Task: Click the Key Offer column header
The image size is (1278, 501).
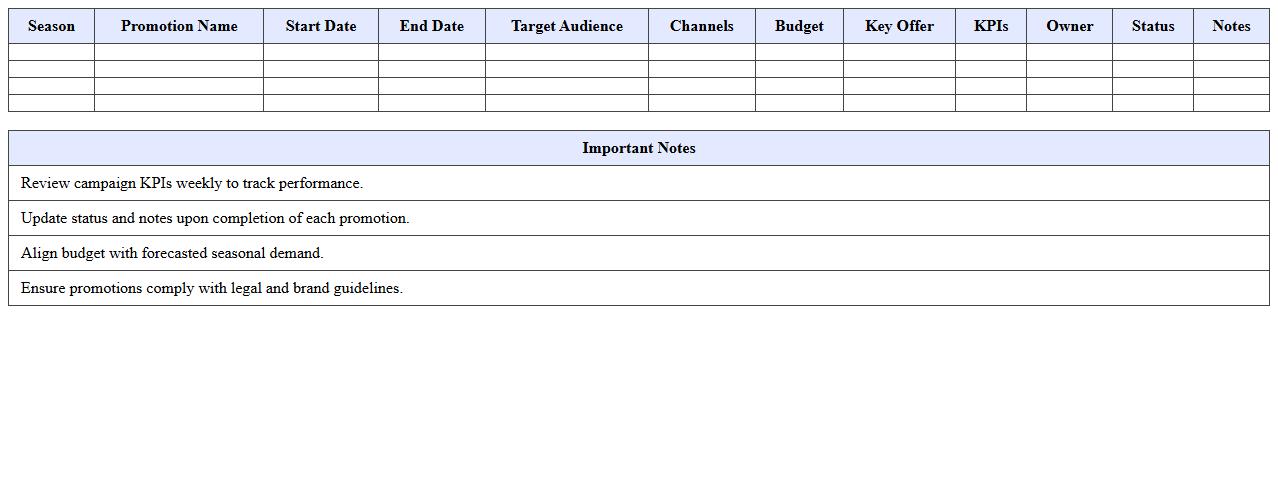Action: point(899,26)
